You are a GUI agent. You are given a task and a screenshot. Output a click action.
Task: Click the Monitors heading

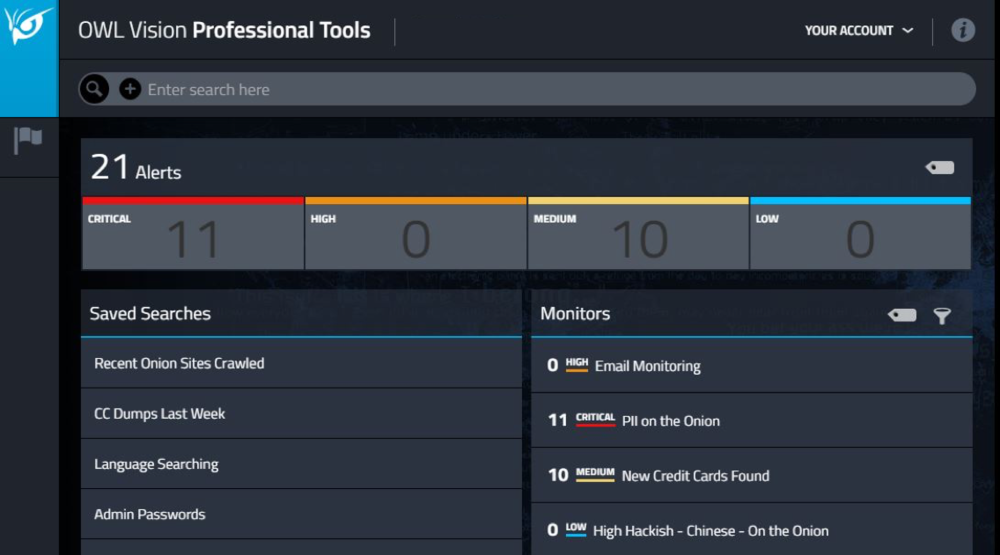point(575,313)
